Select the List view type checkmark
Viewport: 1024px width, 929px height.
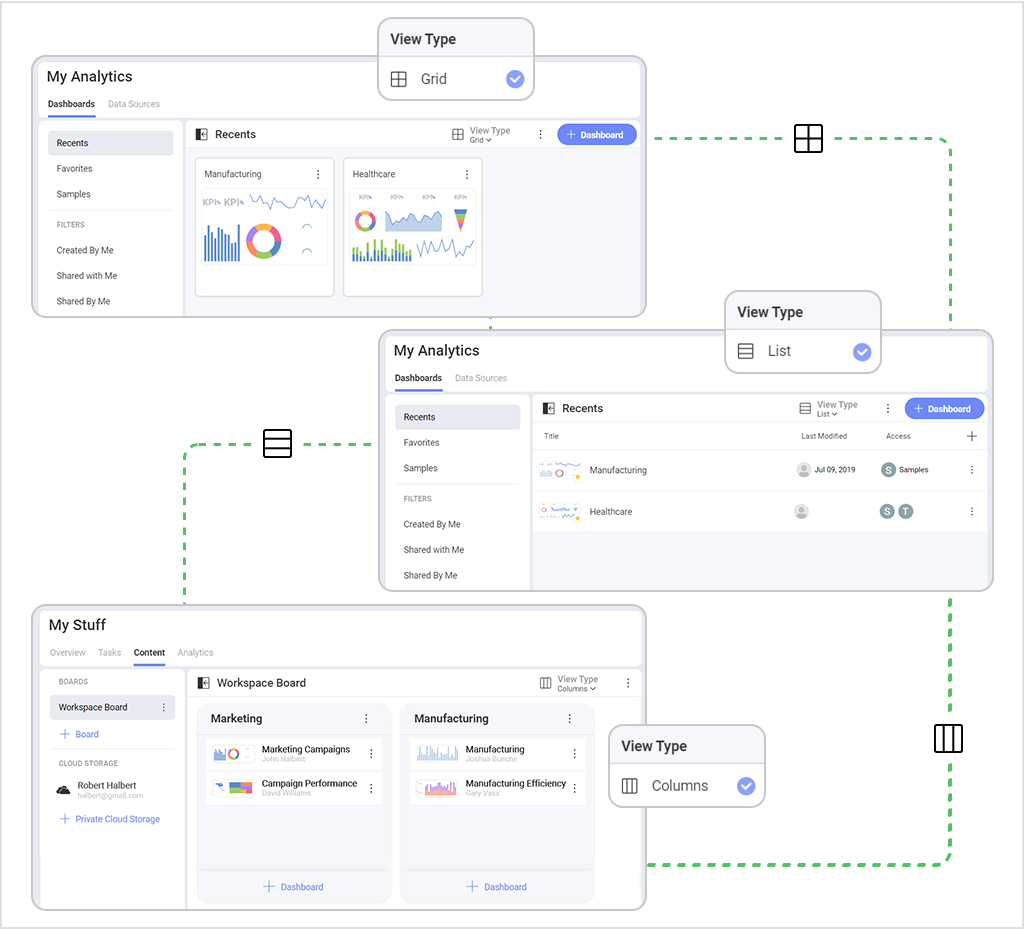click(861, 351)
